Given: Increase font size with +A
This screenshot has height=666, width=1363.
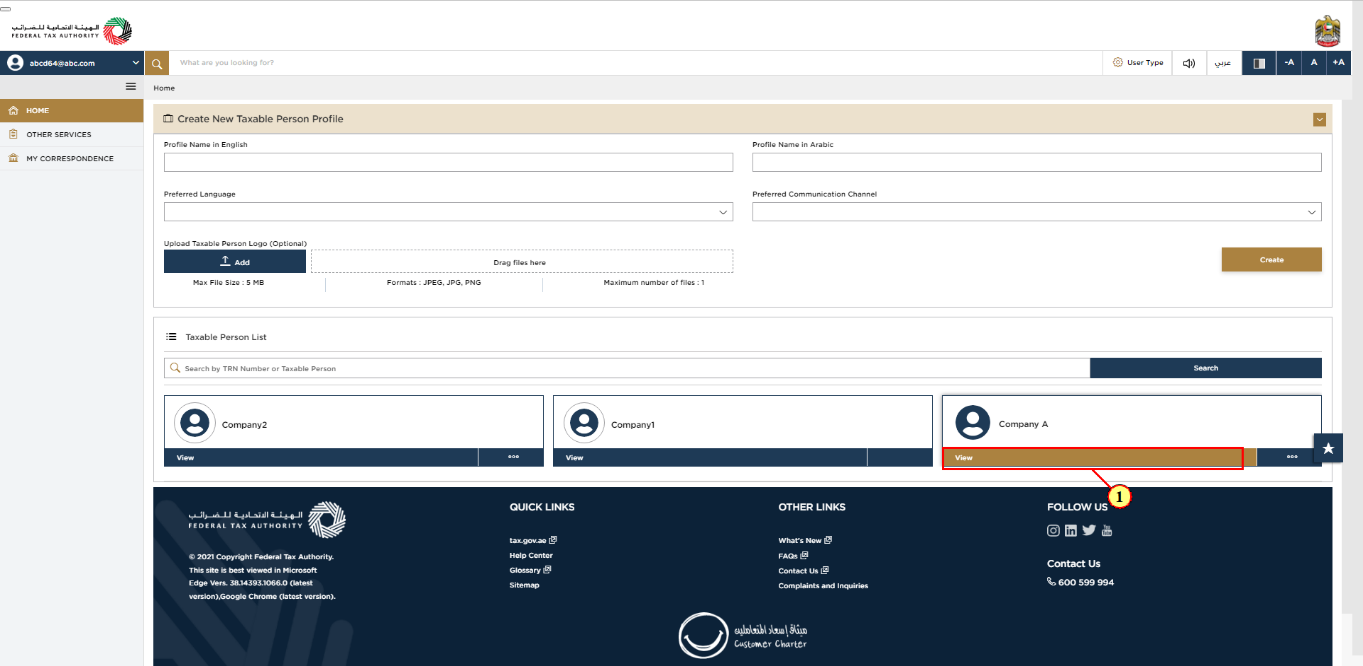Looking at the screenshot, I should coord(1339,63).
